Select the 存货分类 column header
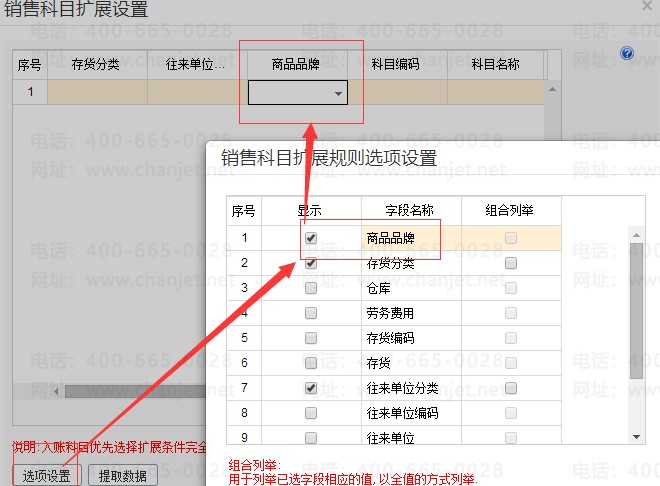 [x=96, y=65]
